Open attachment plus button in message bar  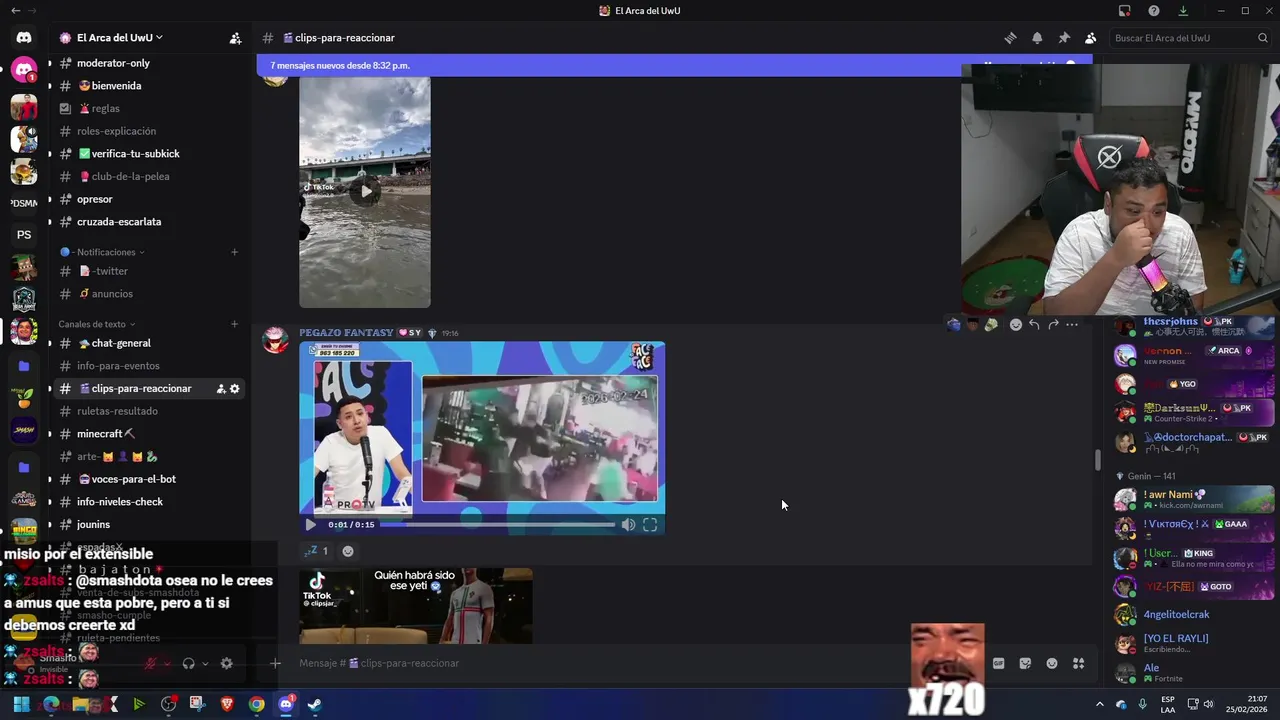point(275,663)
